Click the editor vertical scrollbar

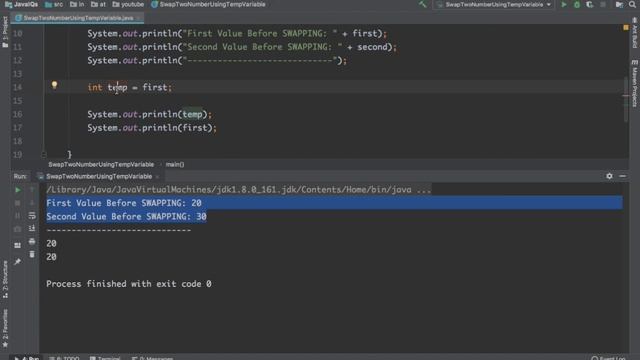(x=626, y=99)
